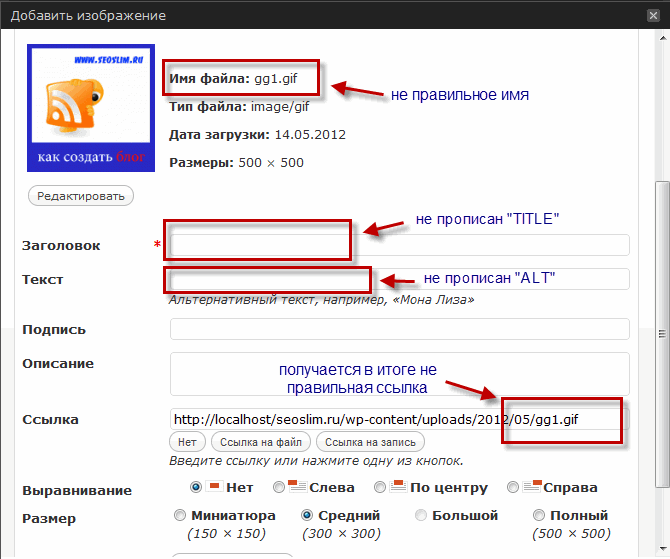Image resolution: width=670 pixels, height=559 pixels.
Task: Click the right-align icon beside Справа
Action: tap(532, 486)
